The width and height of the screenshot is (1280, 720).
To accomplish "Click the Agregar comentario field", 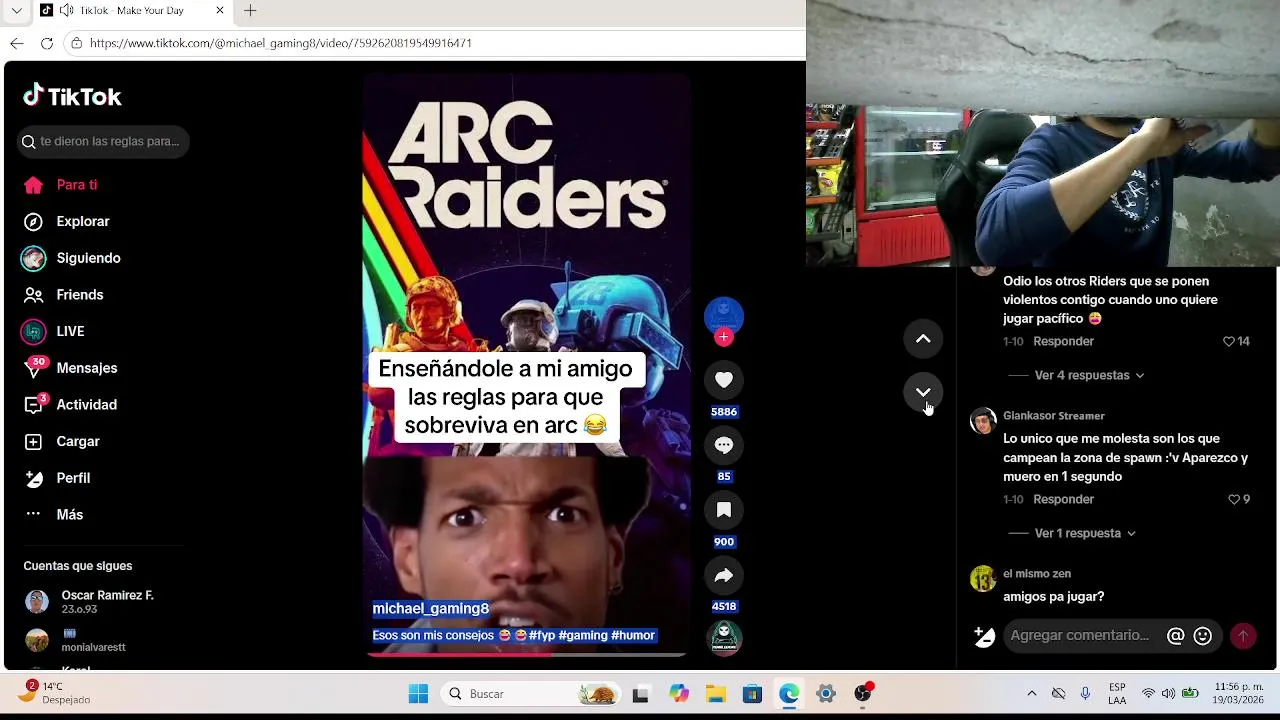I will coord(1082,636).
